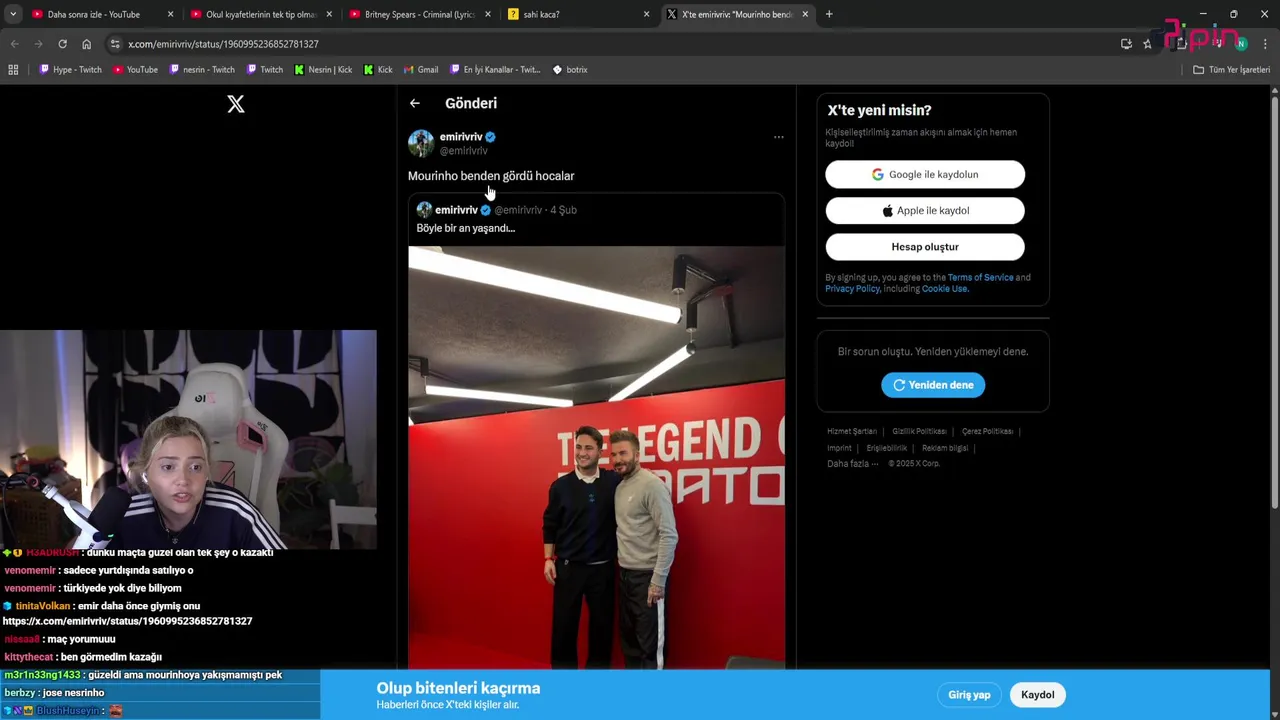Click the X logo in the left sidebar
The height and width of the screenshot is (720, 1280).
click(236, 104)
